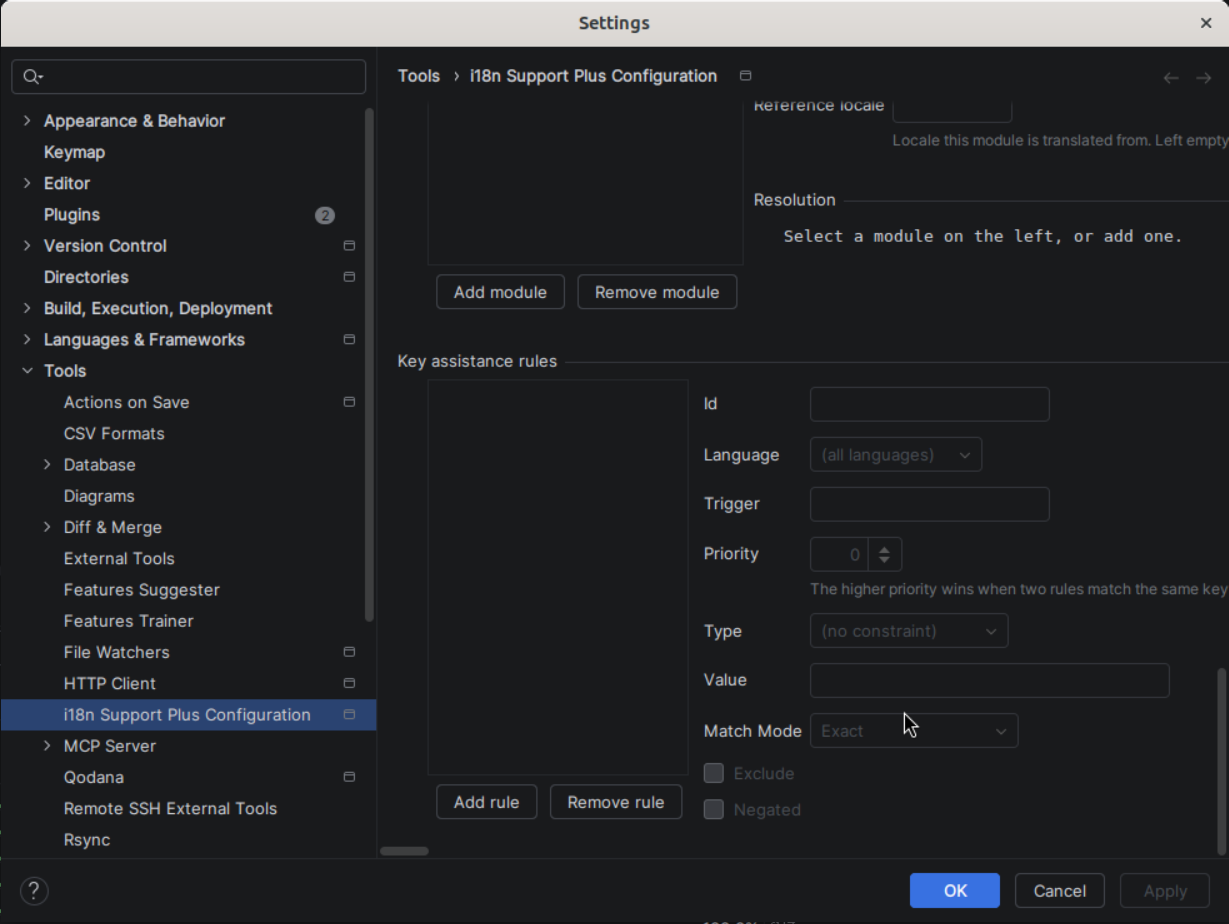
Task: Click the Trigger input field
Action: tap(930, 504)
